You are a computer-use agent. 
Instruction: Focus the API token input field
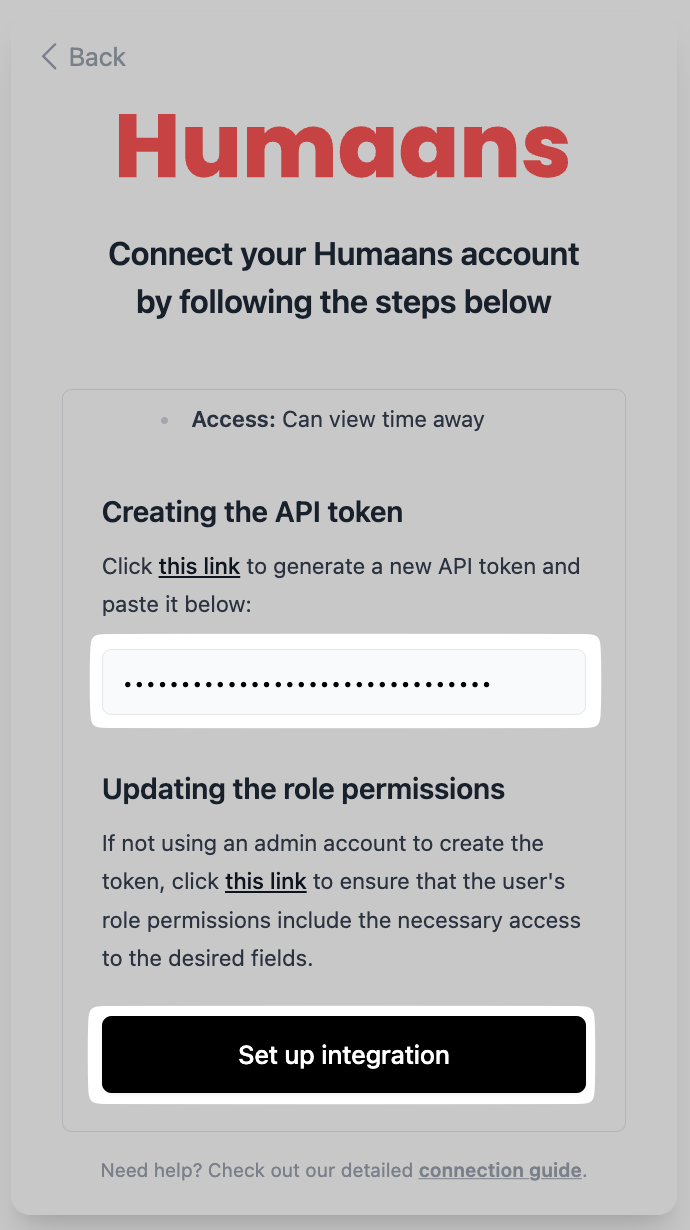tap(344, 682)
